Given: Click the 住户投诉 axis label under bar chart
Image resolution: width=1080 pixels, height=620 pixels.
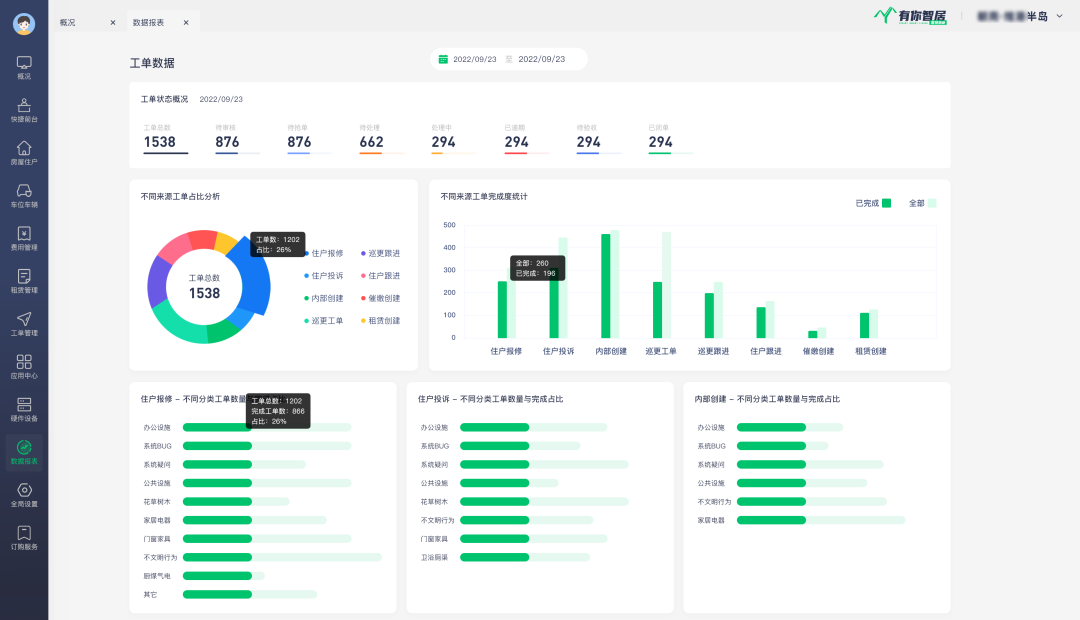Looking at the screenshot, I should click(558, 351).
